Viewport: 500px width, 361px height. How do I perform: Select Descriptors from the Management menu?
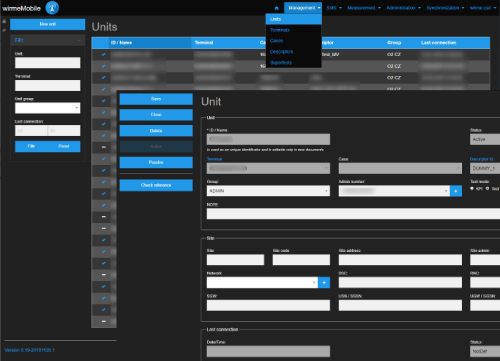281,52
